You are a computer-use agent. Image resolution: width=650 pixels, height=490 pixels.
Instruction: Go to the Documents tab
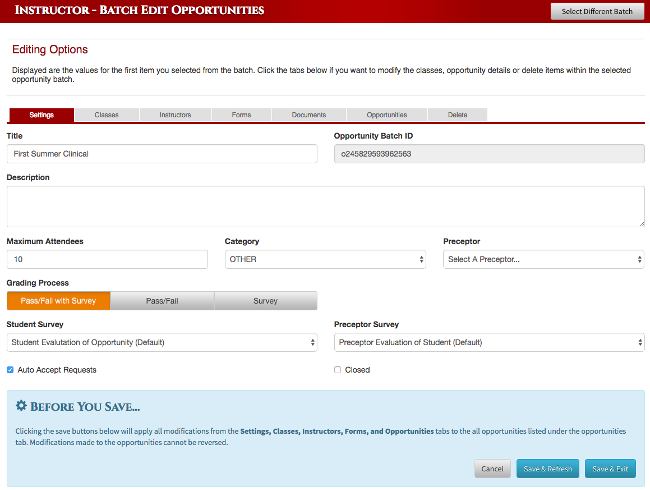coord(309,115)
